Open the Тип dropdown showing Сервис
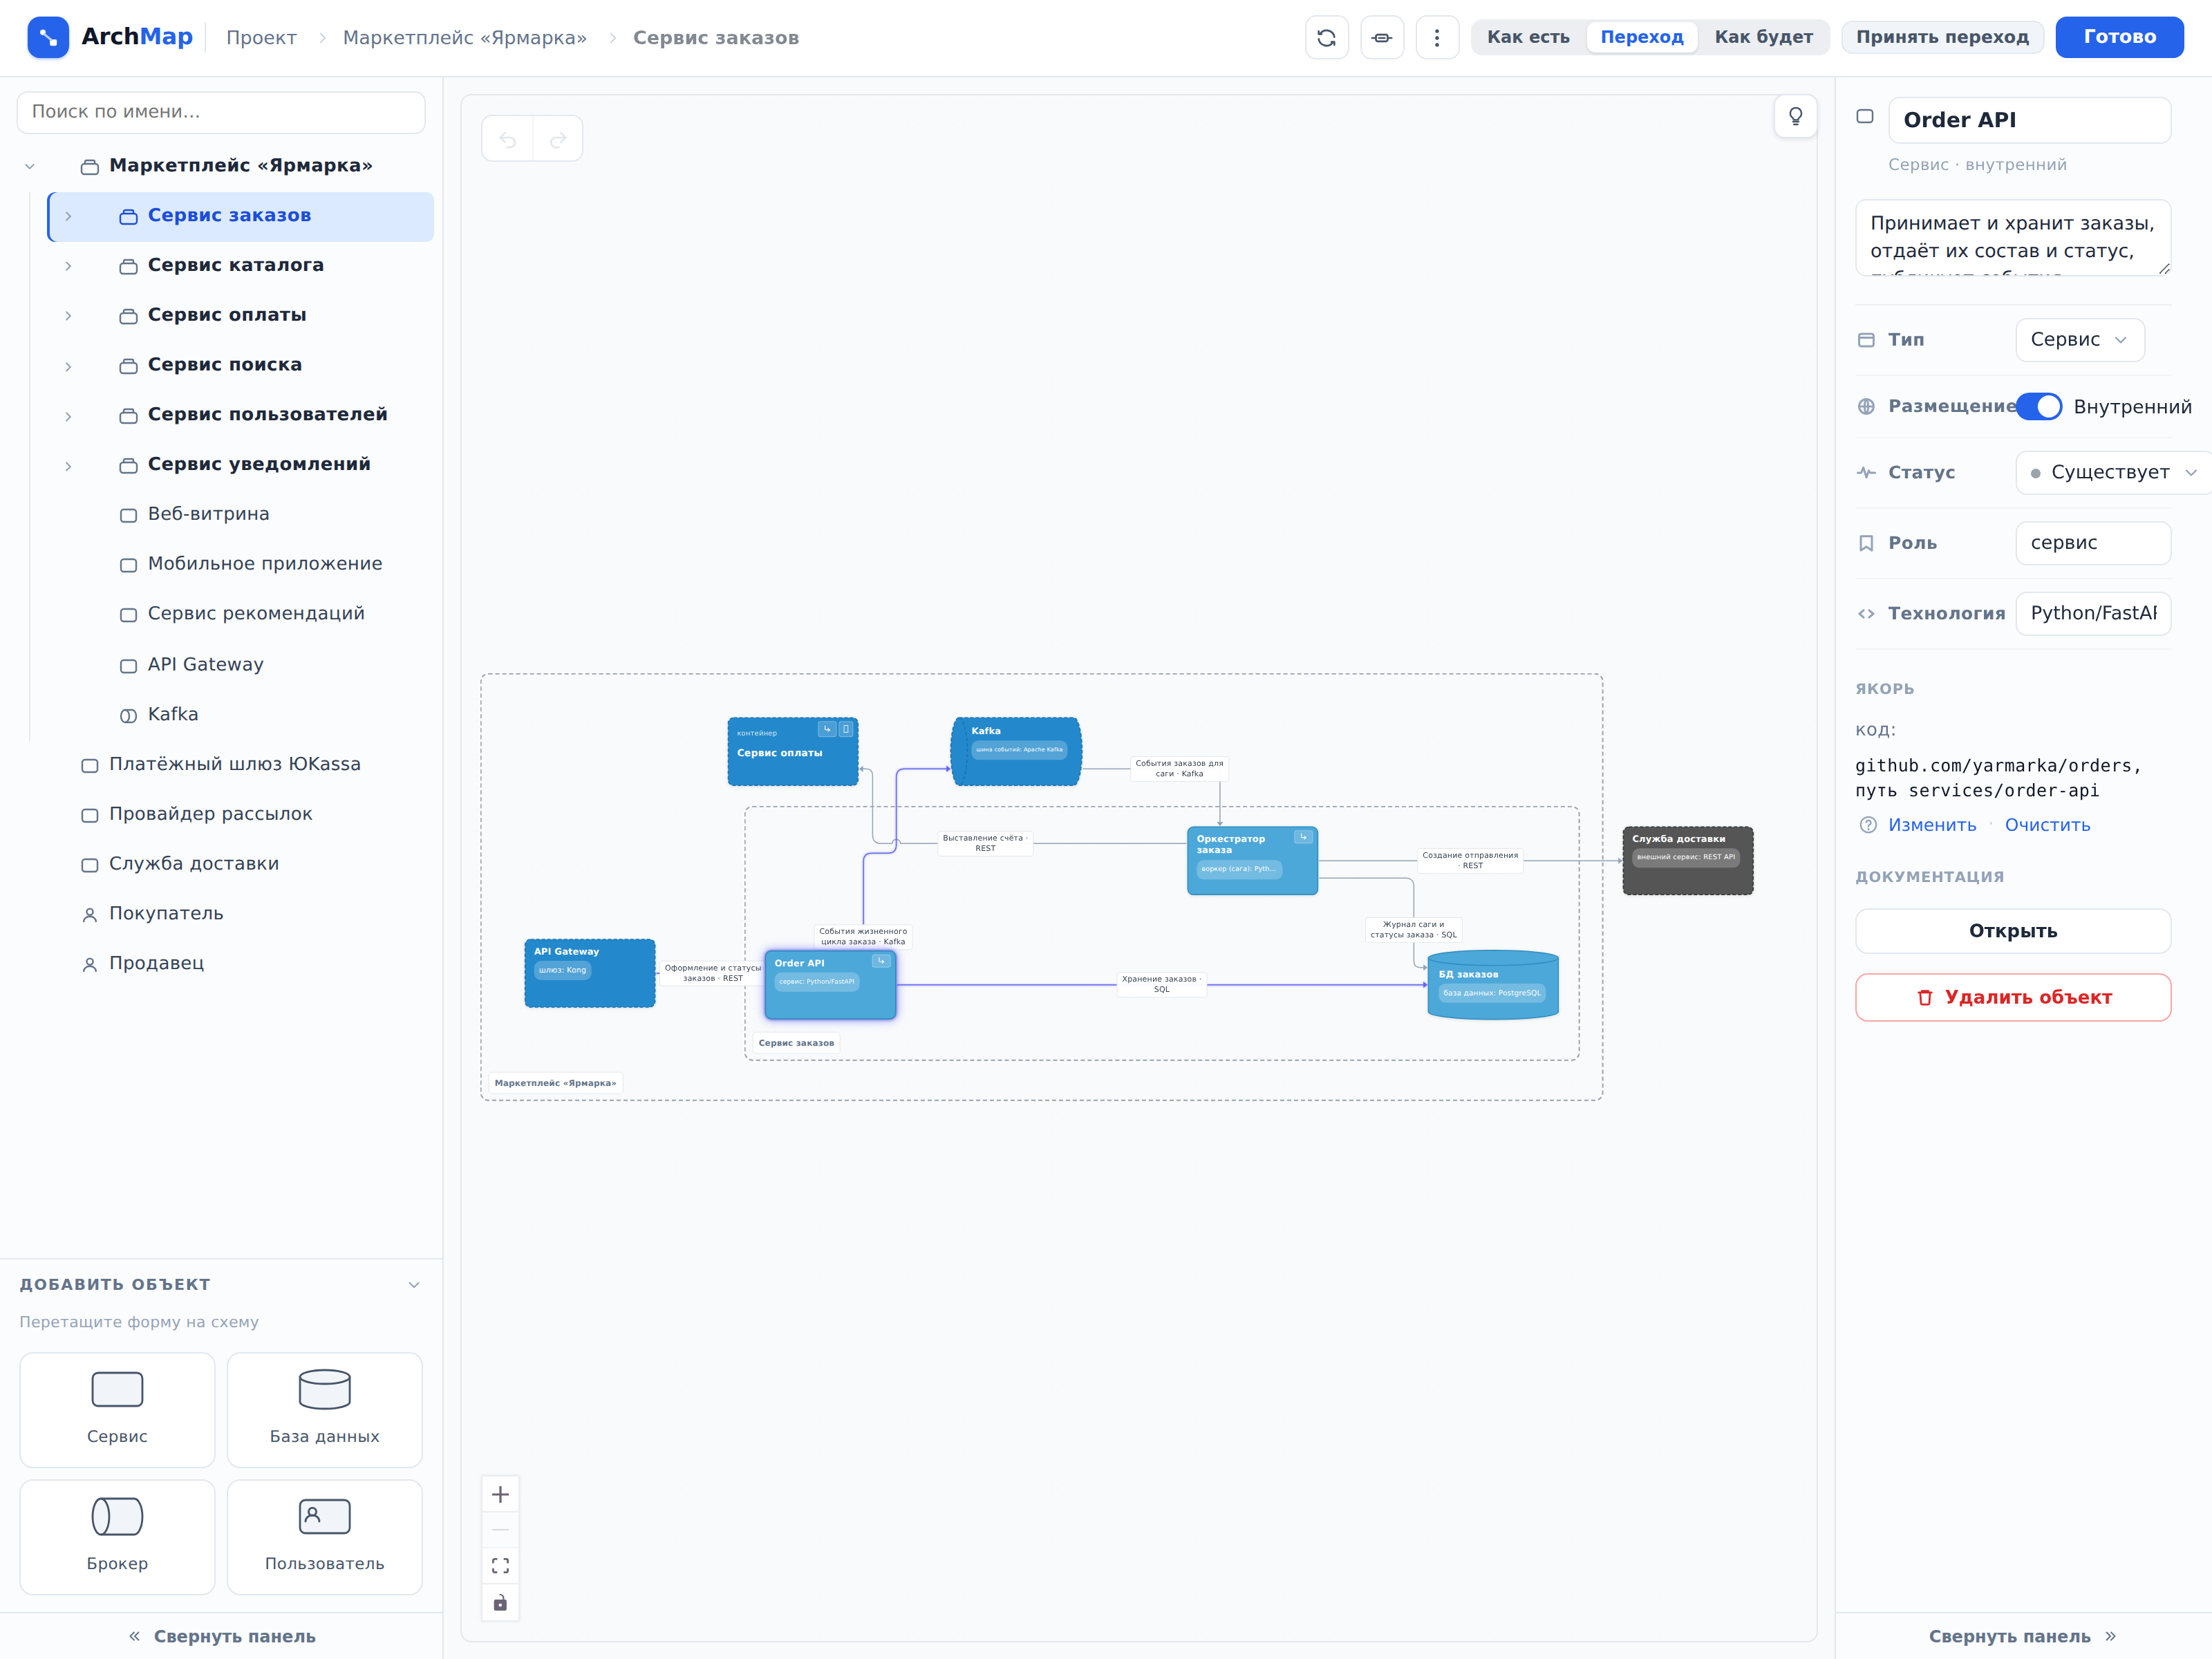 (2079, 339)
